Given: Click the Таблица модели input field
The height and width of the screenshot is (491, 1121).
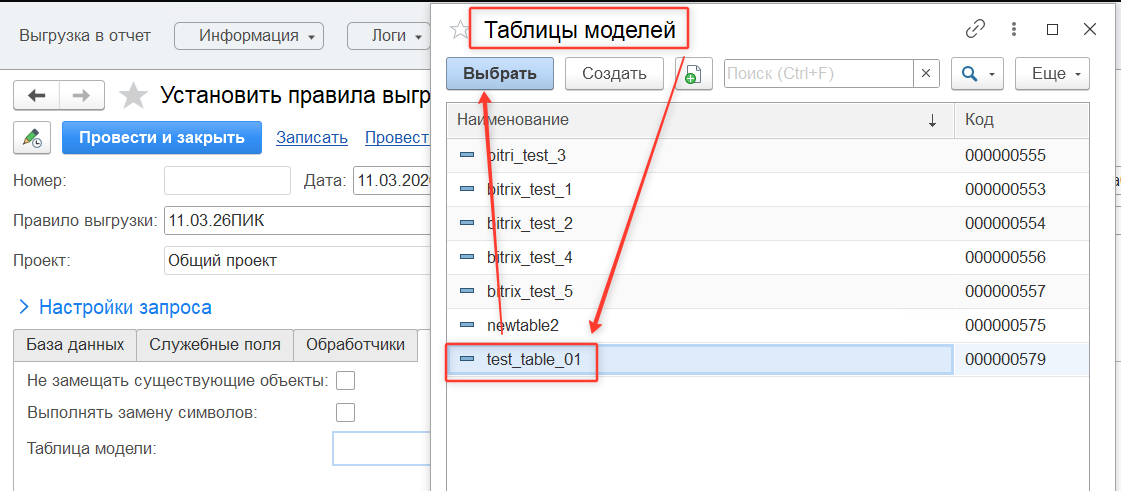Looking at the screenshot, I should [381, 448].
